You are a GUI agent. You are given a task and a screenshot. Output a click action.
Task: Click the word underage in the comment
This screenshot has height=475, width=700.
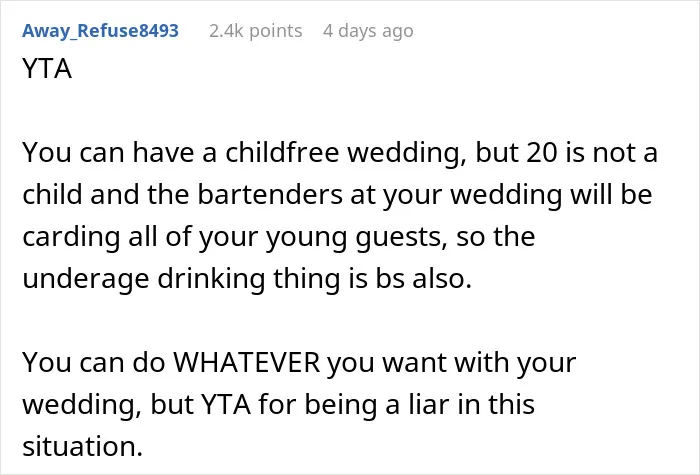pyautogui.click(x=86, y=279)
